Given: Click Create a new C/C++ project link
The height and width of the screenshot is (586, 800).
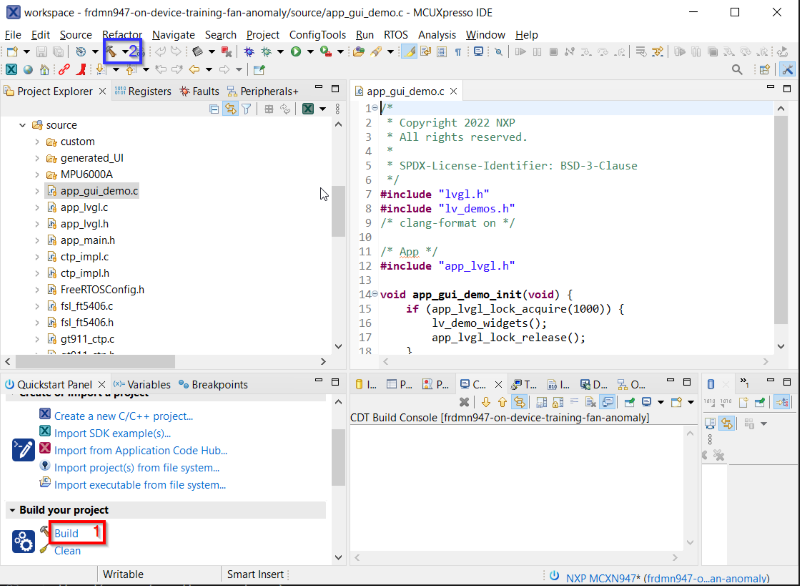Looking at the screenshot, I should pos(123,416).
